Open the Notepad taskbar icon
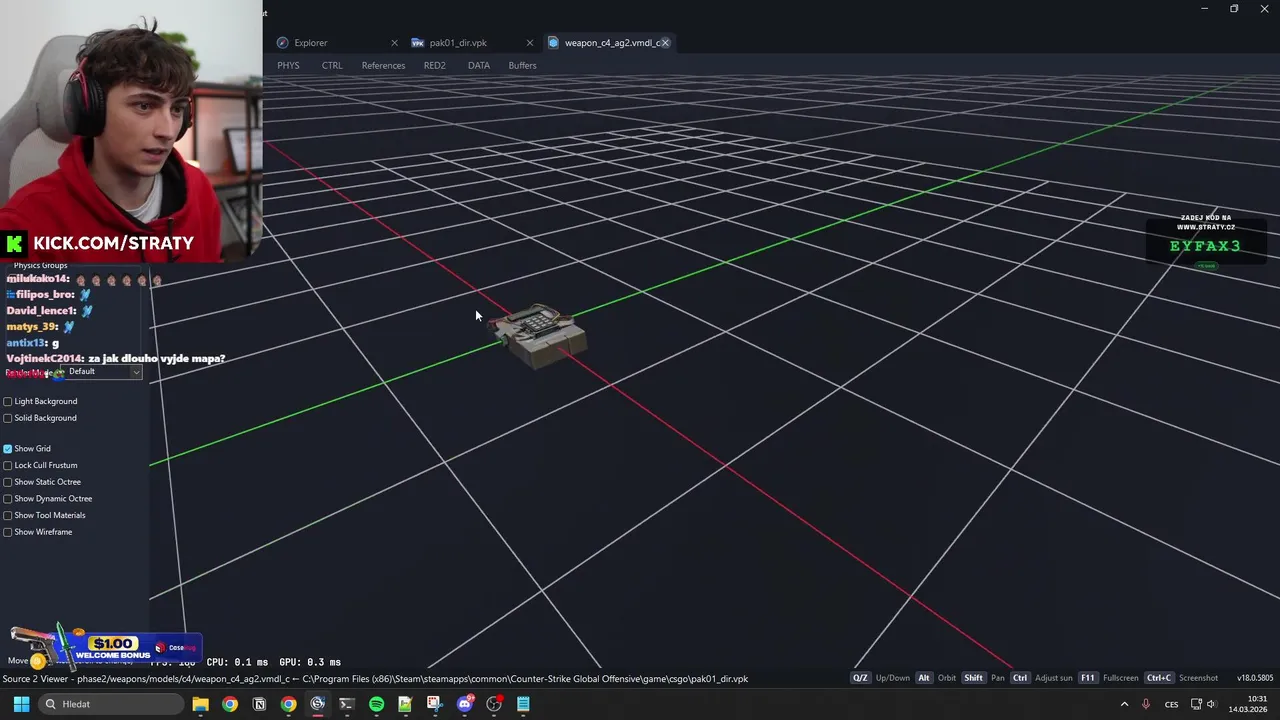This screenshot has width=1280, height=720. pos(523,704)
